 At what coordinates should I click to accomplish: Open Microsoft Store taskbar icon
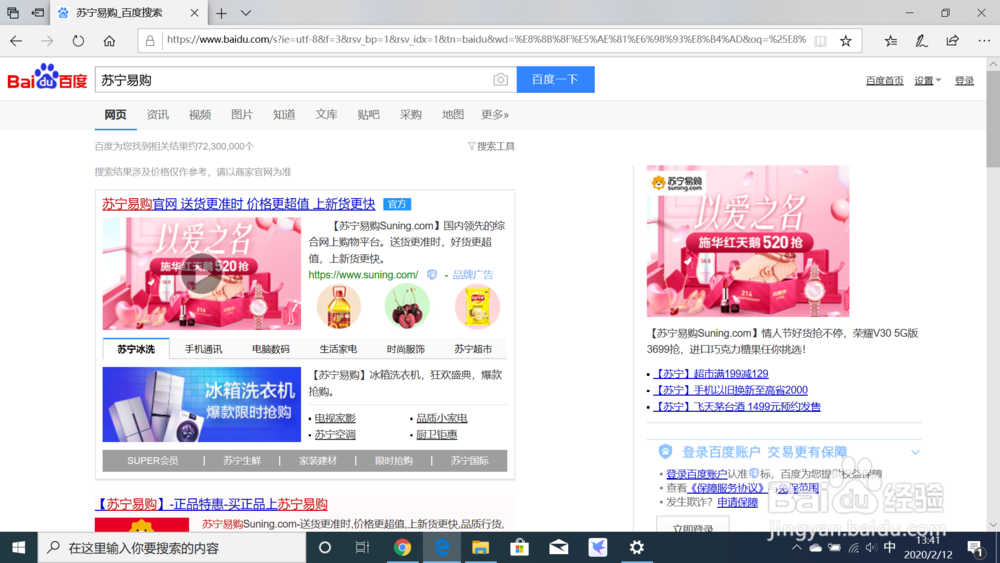click(x=520, y=548)
